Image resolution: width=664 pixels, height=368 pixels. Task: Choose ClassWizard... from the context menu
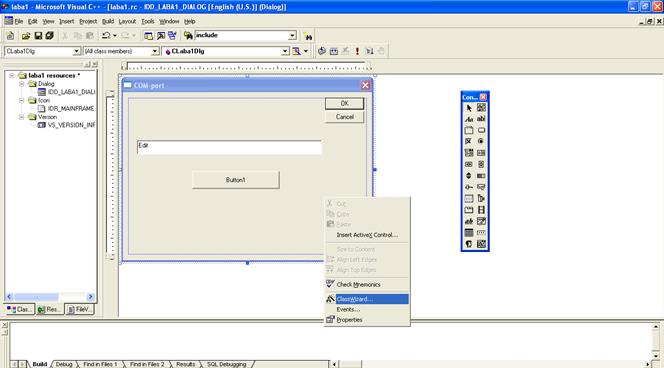[367, 299]
